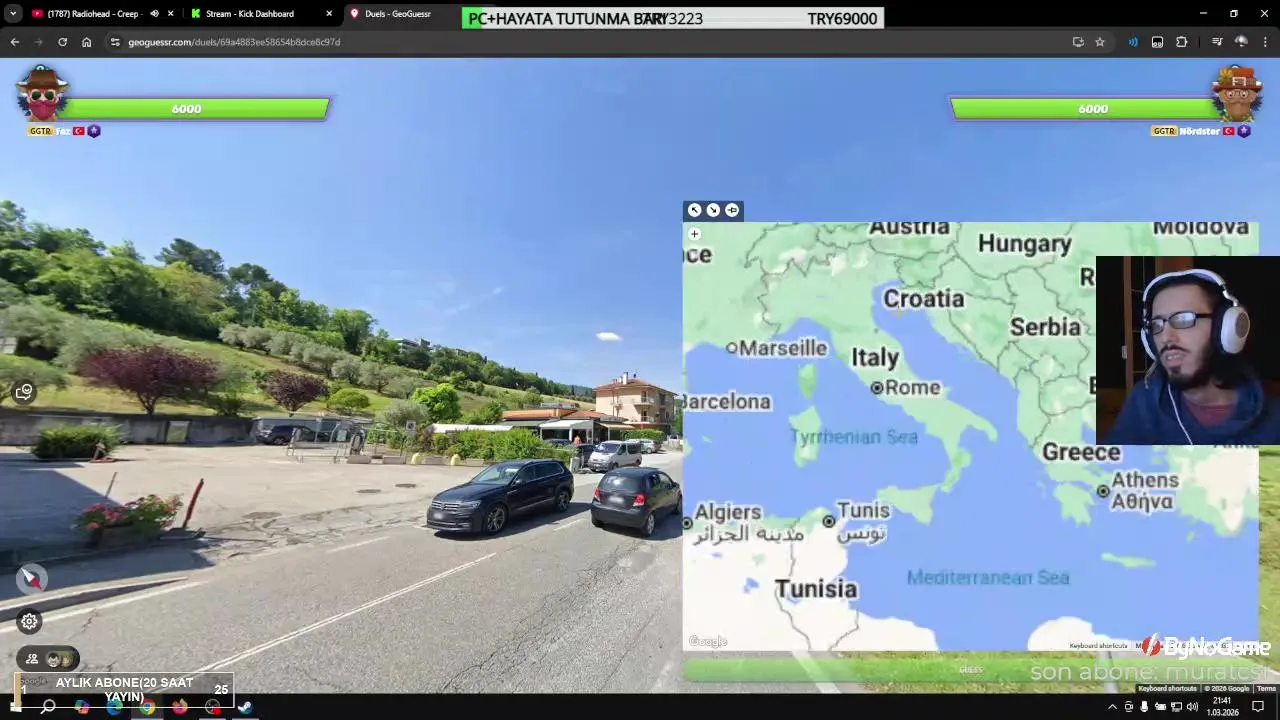
Task: Switch to Stream - Kick Dashboard tab
Action: [250, 14]
